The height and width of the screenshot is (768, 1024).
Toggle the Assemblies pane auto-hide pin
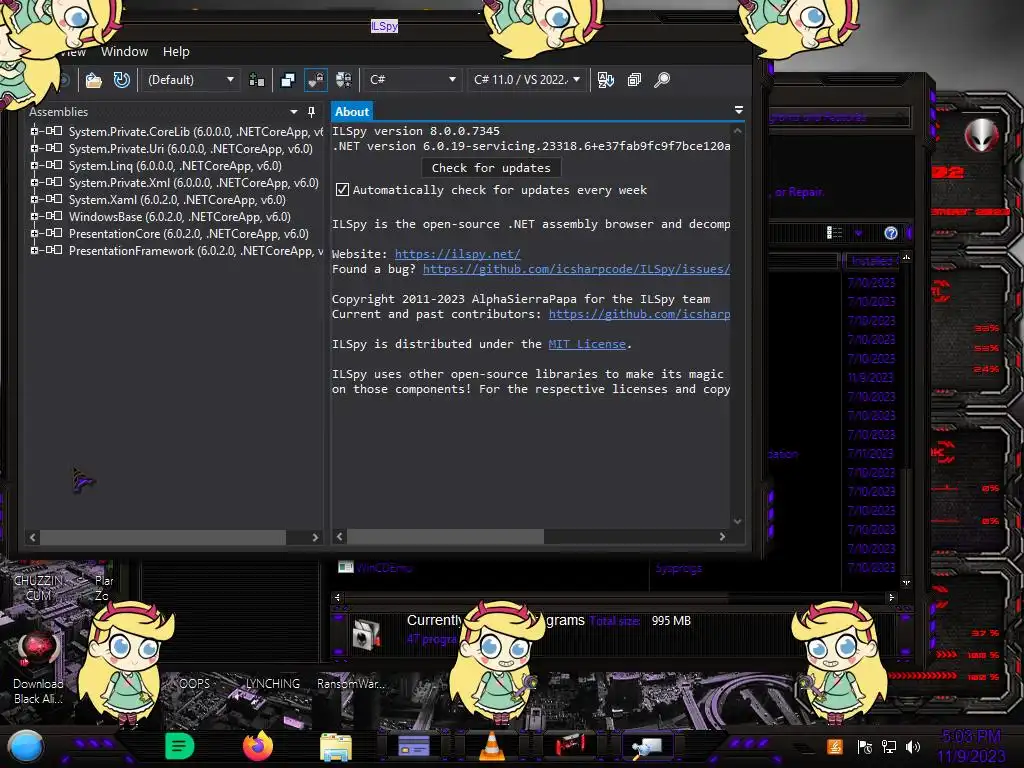pyautogui.click(x=312, y=112)
